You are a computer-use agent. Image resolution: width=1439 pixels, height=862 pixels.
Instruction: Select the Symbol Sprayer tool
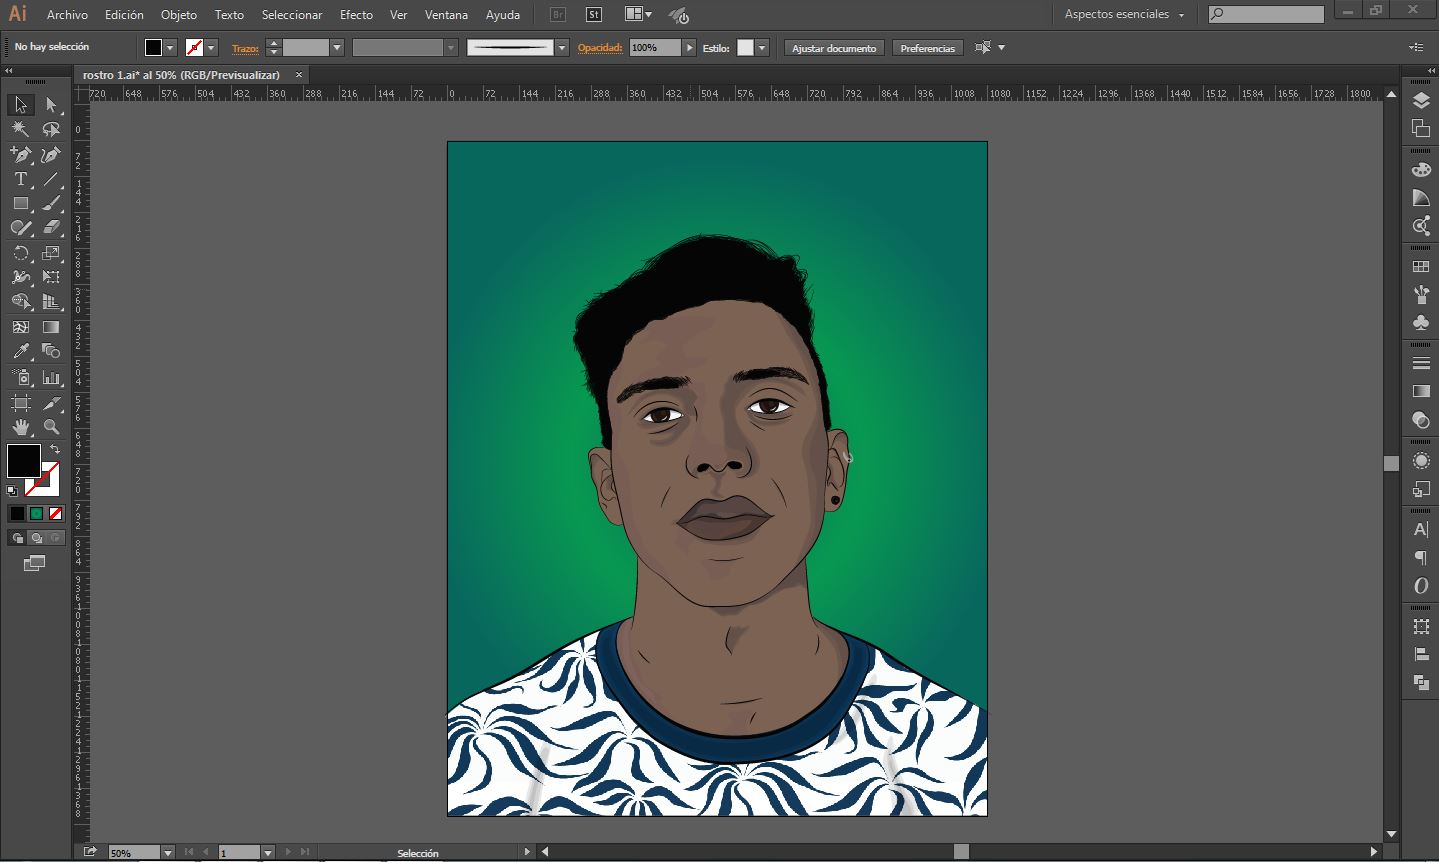[20, 378]
